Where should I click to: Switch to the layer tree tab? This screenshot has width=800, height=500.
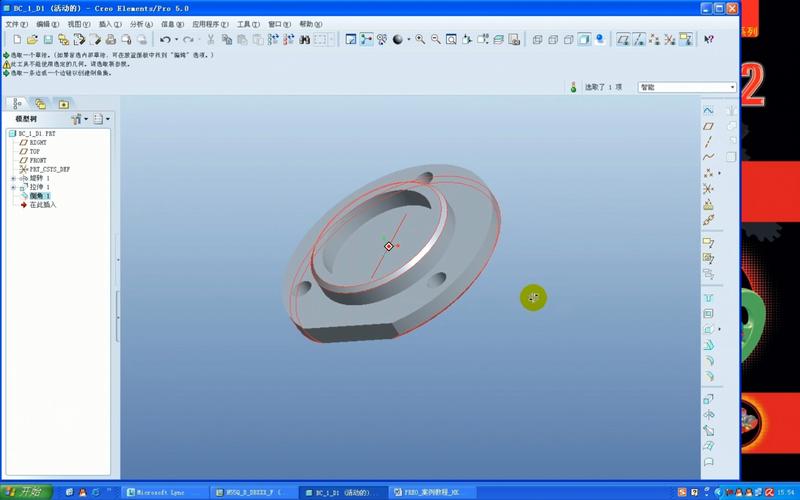tap(40, 103)
